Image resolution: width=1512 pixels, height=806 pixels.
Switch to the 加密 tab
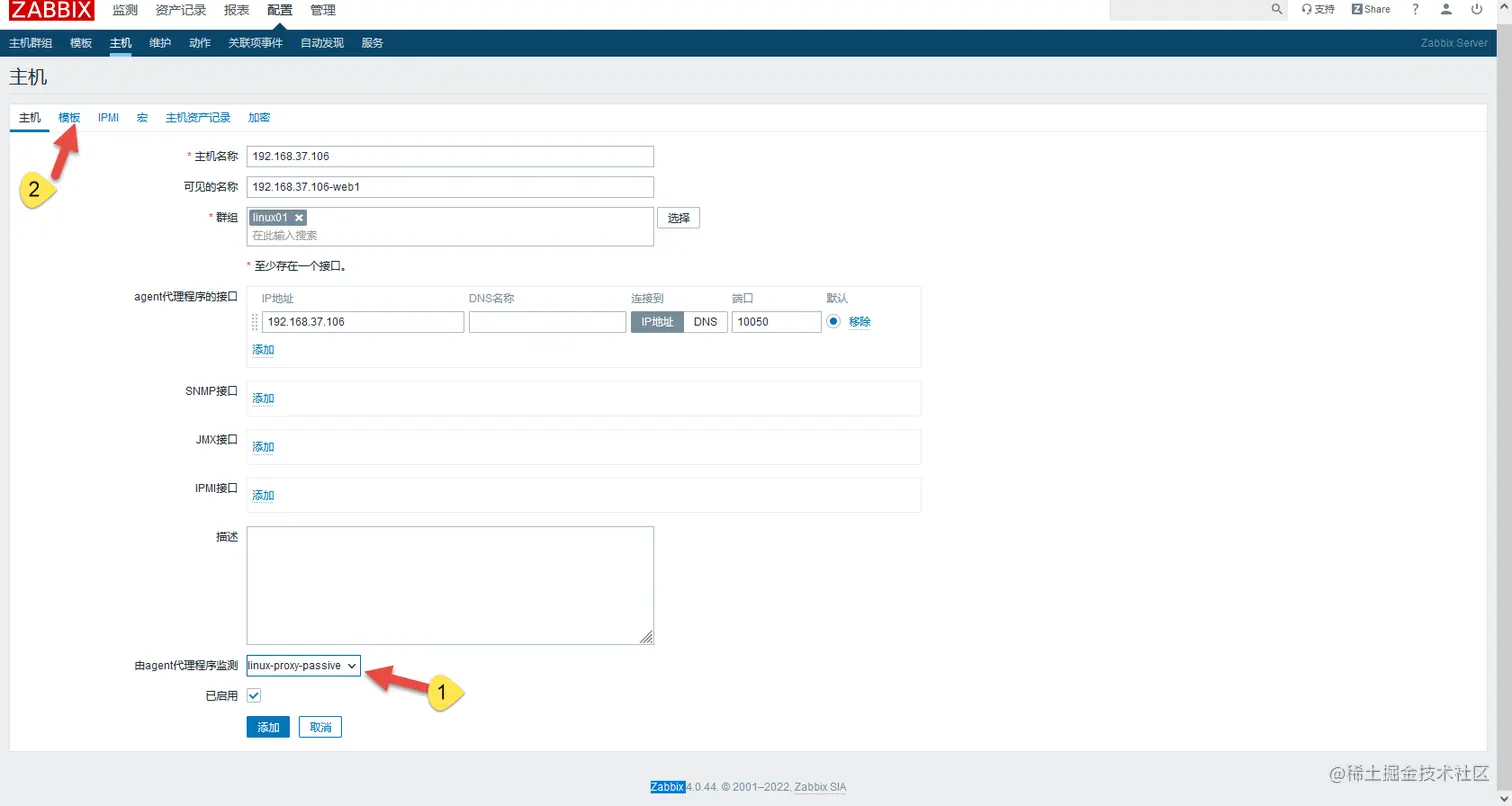coord(259,117)
